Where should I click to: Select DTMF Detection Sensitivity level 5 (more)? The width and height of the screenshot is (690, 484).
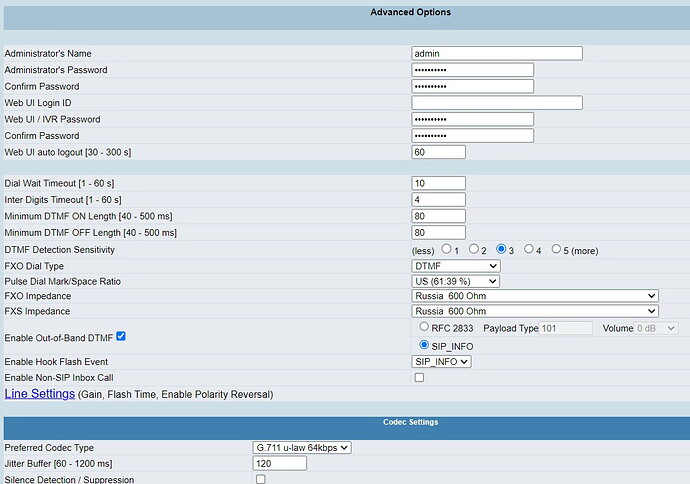pos(556,249)
